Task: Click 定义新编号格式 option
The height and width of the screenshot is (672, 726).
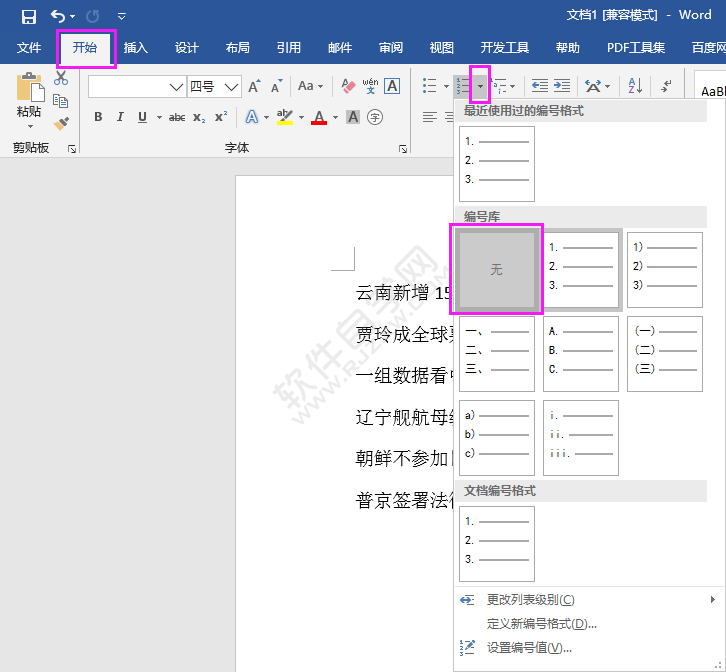Action: [x=541, y=624]
